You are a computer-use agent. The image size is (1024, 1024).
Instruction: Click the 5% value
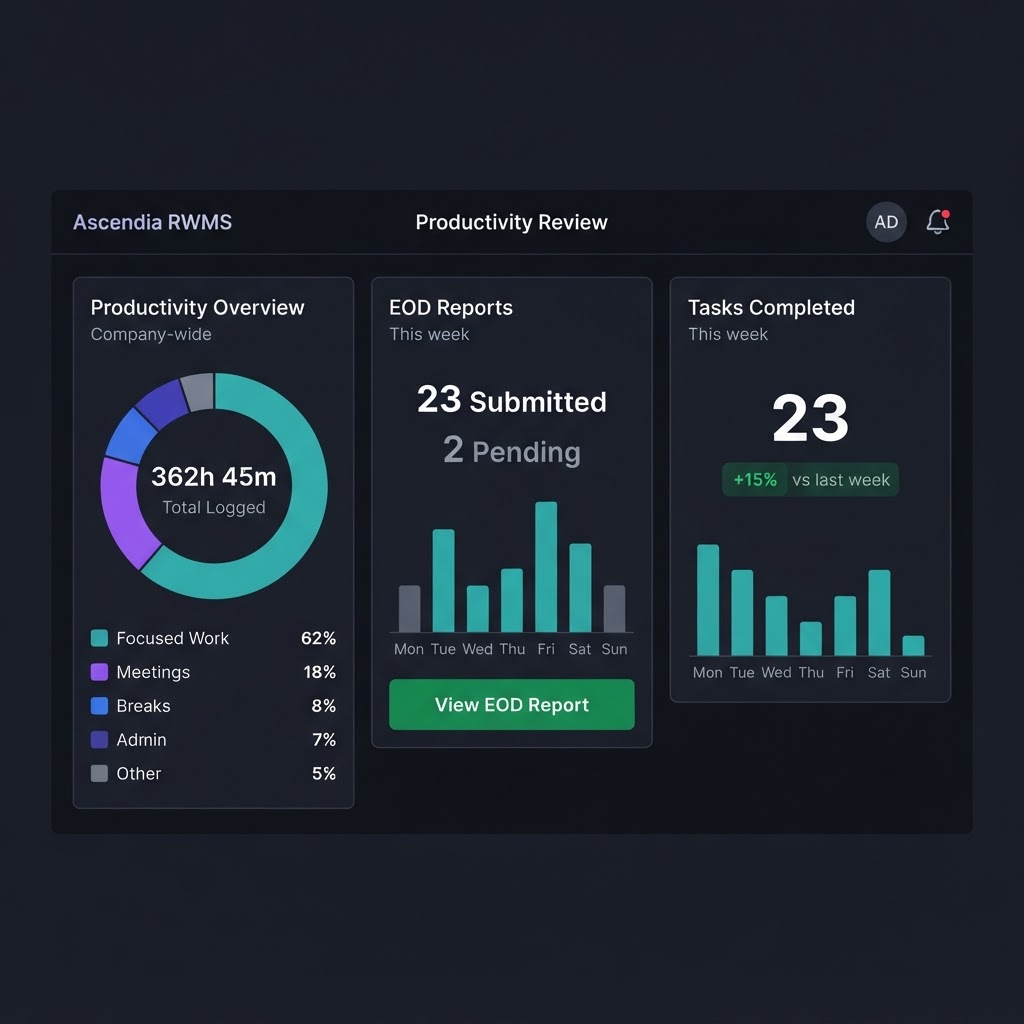coord(323,774)
